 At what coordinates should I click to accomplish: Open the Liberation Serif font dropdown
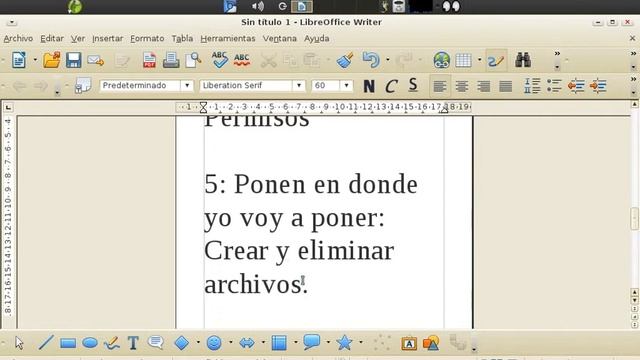coord(299,86)
